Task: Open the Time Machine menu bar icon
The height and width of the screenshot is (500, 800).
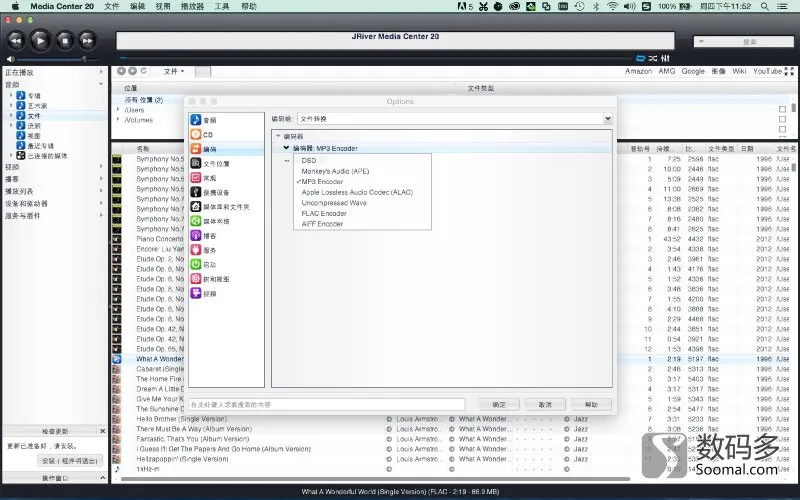Action: point(579,6)
